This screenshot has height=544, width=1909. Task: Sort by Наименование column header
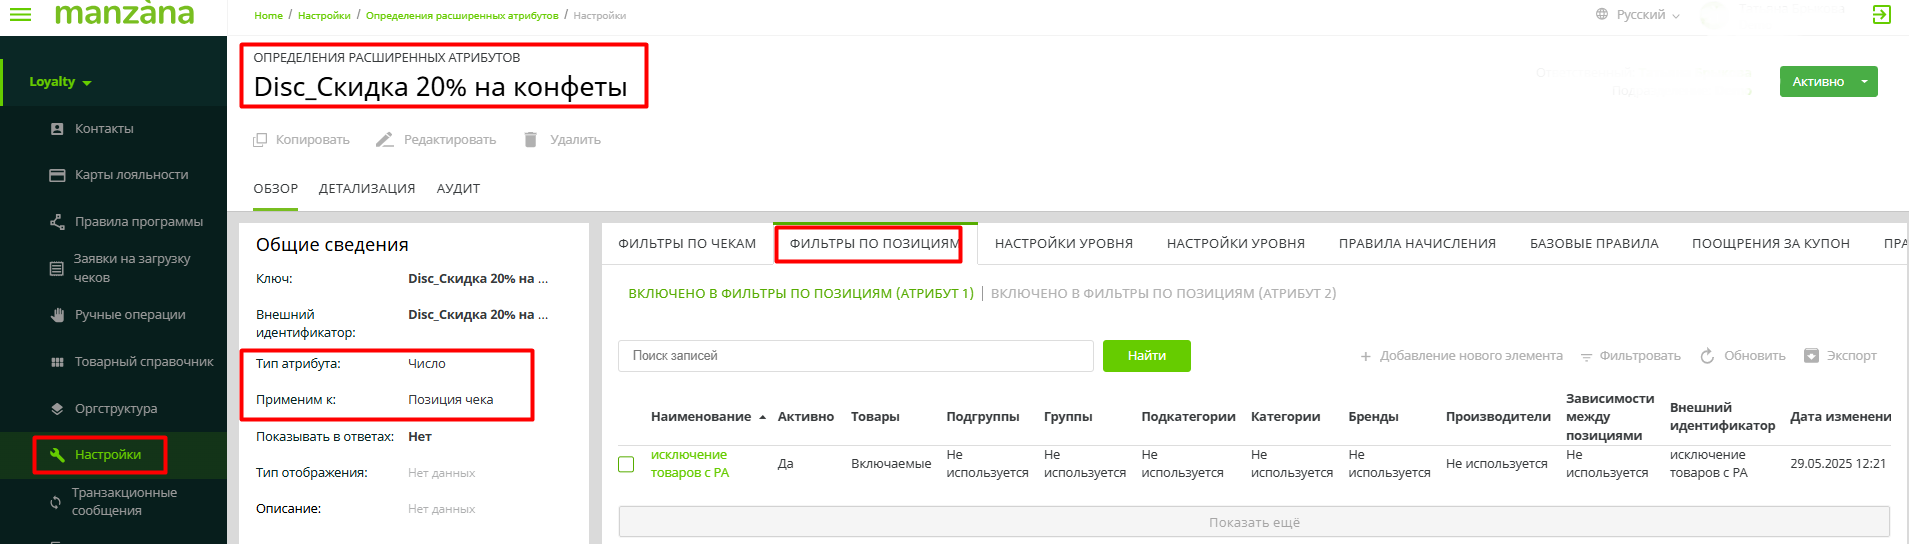701,417
